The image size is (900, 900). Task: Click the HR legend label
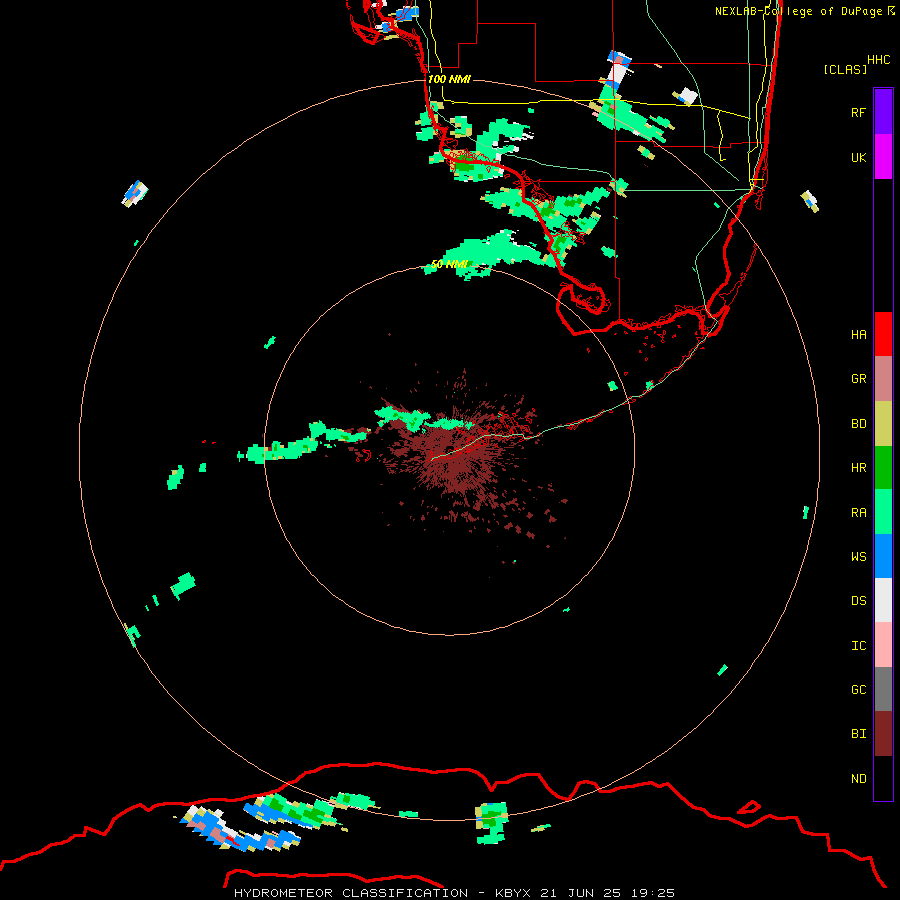(x=858, y=468)
